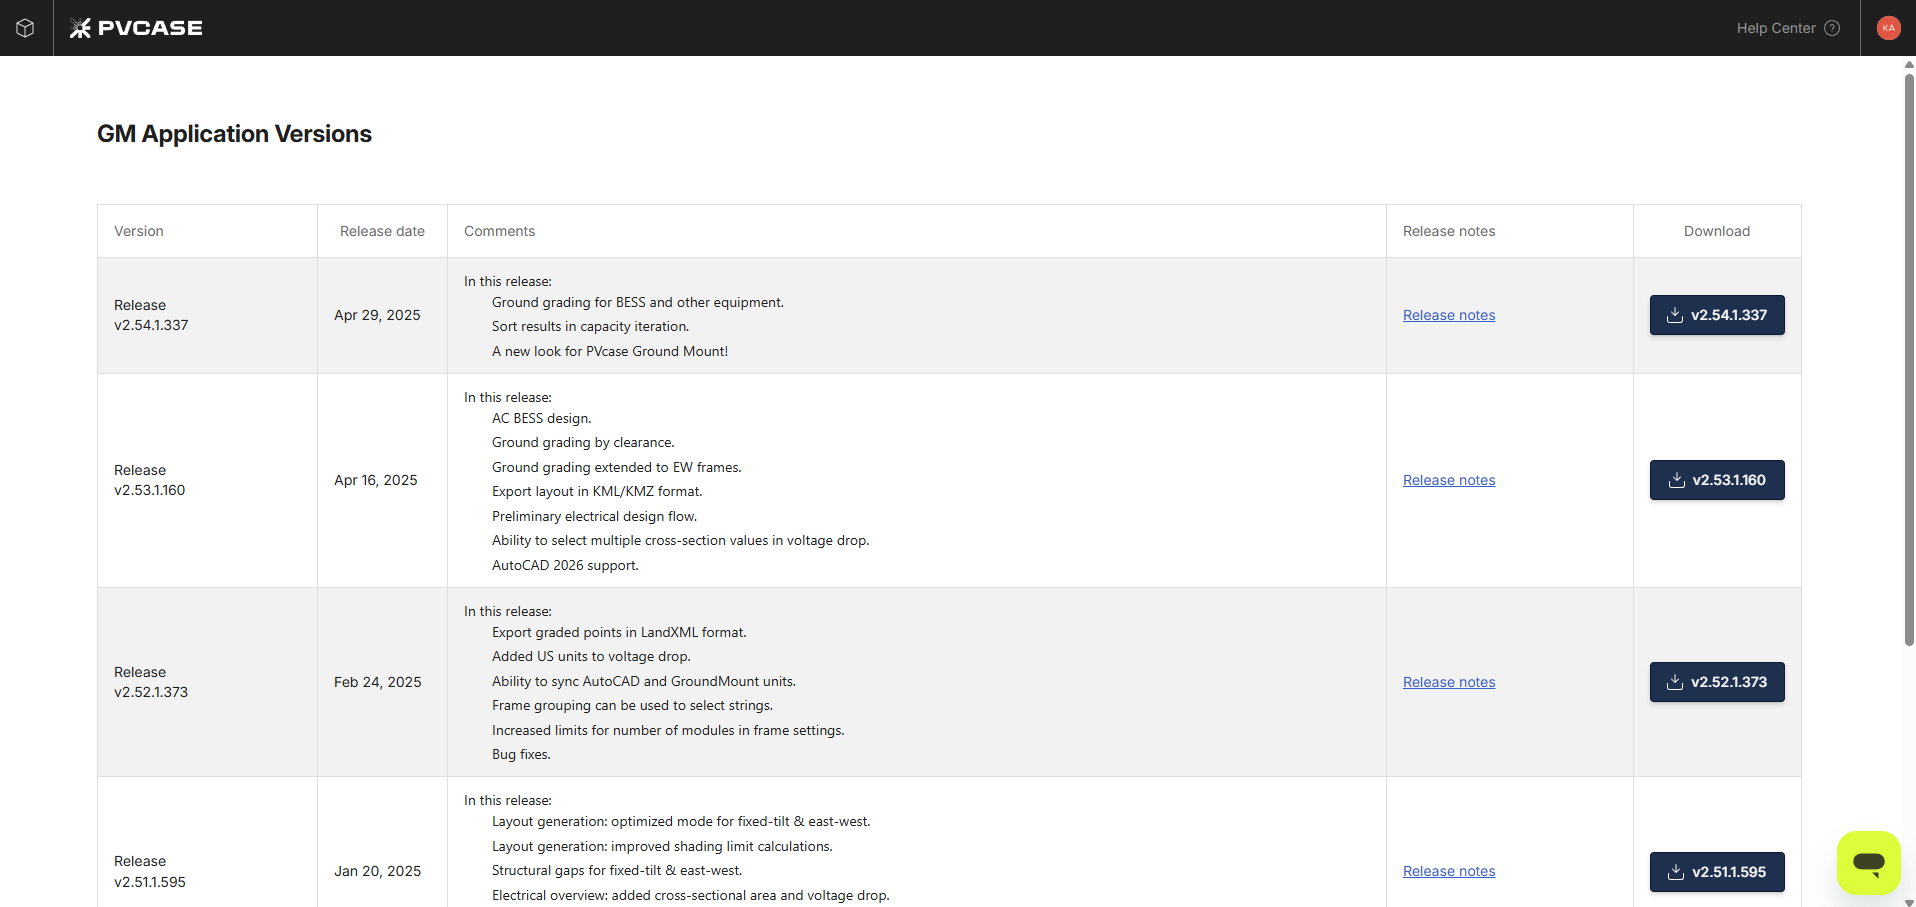Image resolution: width=1916 pixels, height=907 pixels.
Task: Click 'AutoCAD 2026 support.' line
Action: click(x=565, y=565)
